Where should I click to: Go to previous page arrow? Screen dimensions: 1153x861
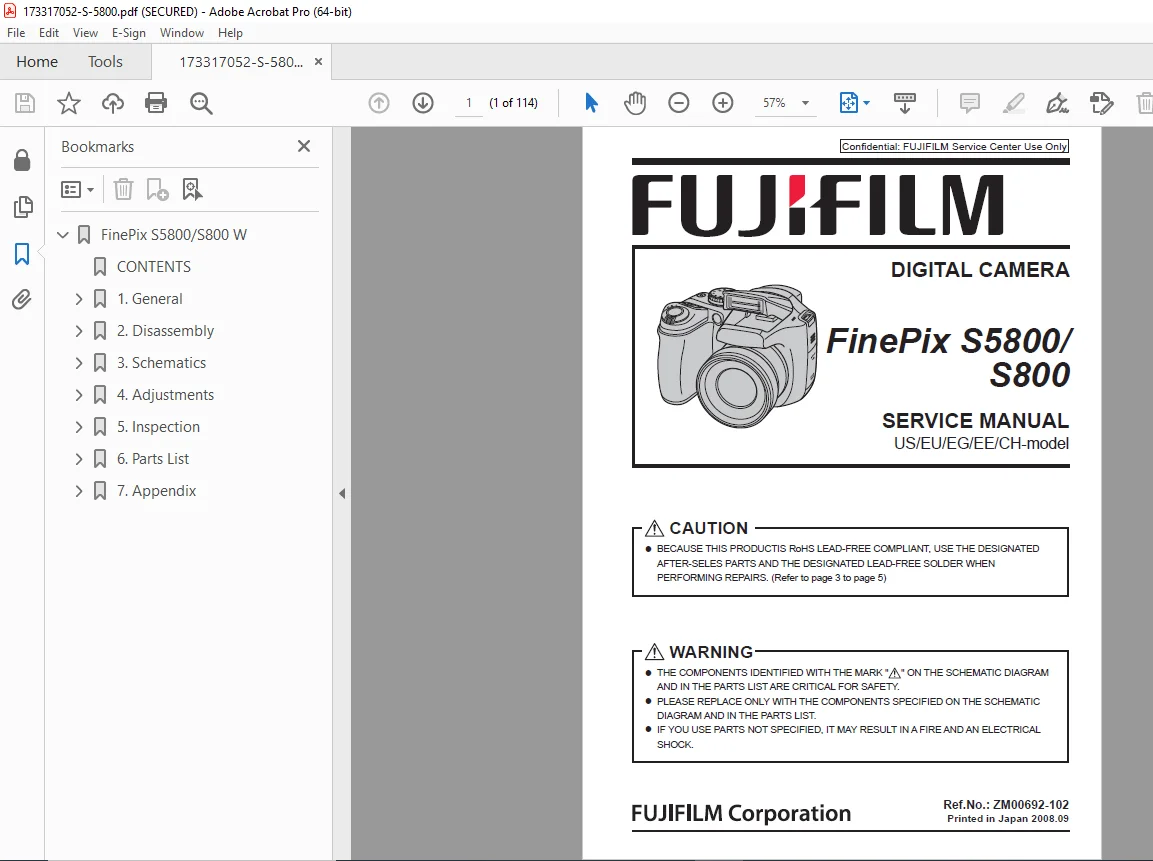tap(379, 103)
